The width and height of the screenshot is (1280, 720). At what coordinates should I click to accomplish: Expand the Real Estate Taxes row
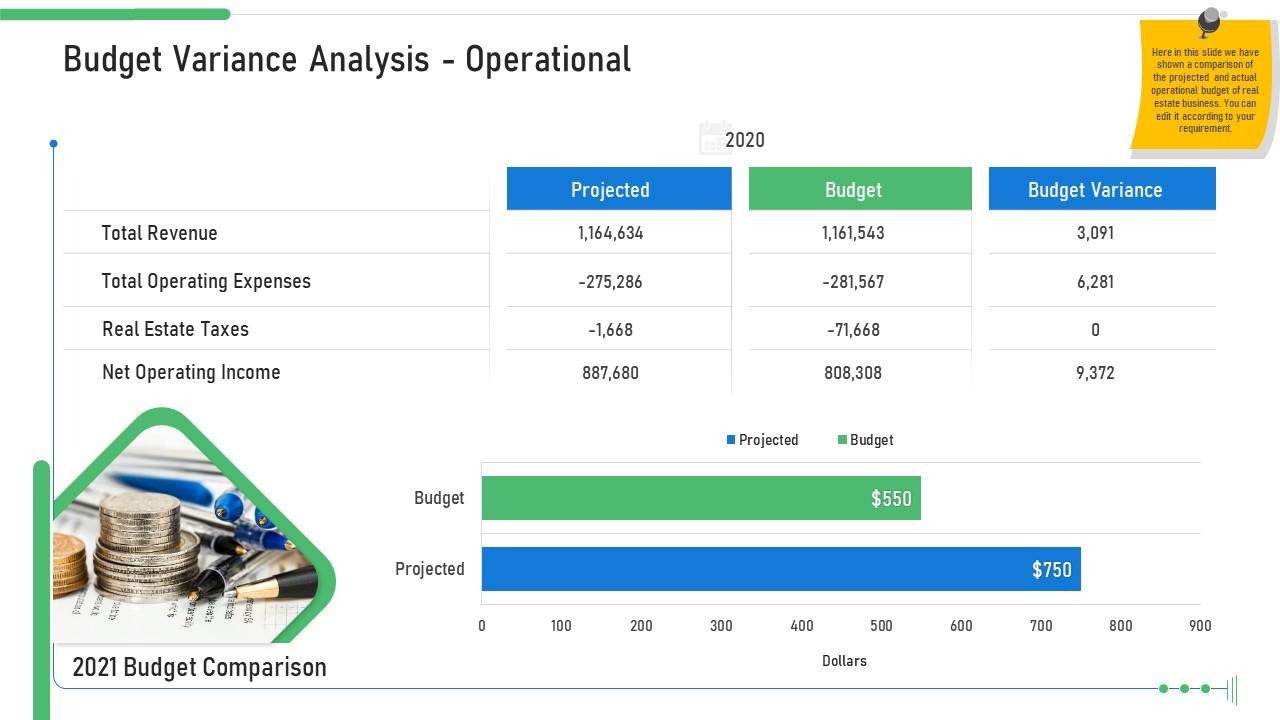[x=175, y=329]
